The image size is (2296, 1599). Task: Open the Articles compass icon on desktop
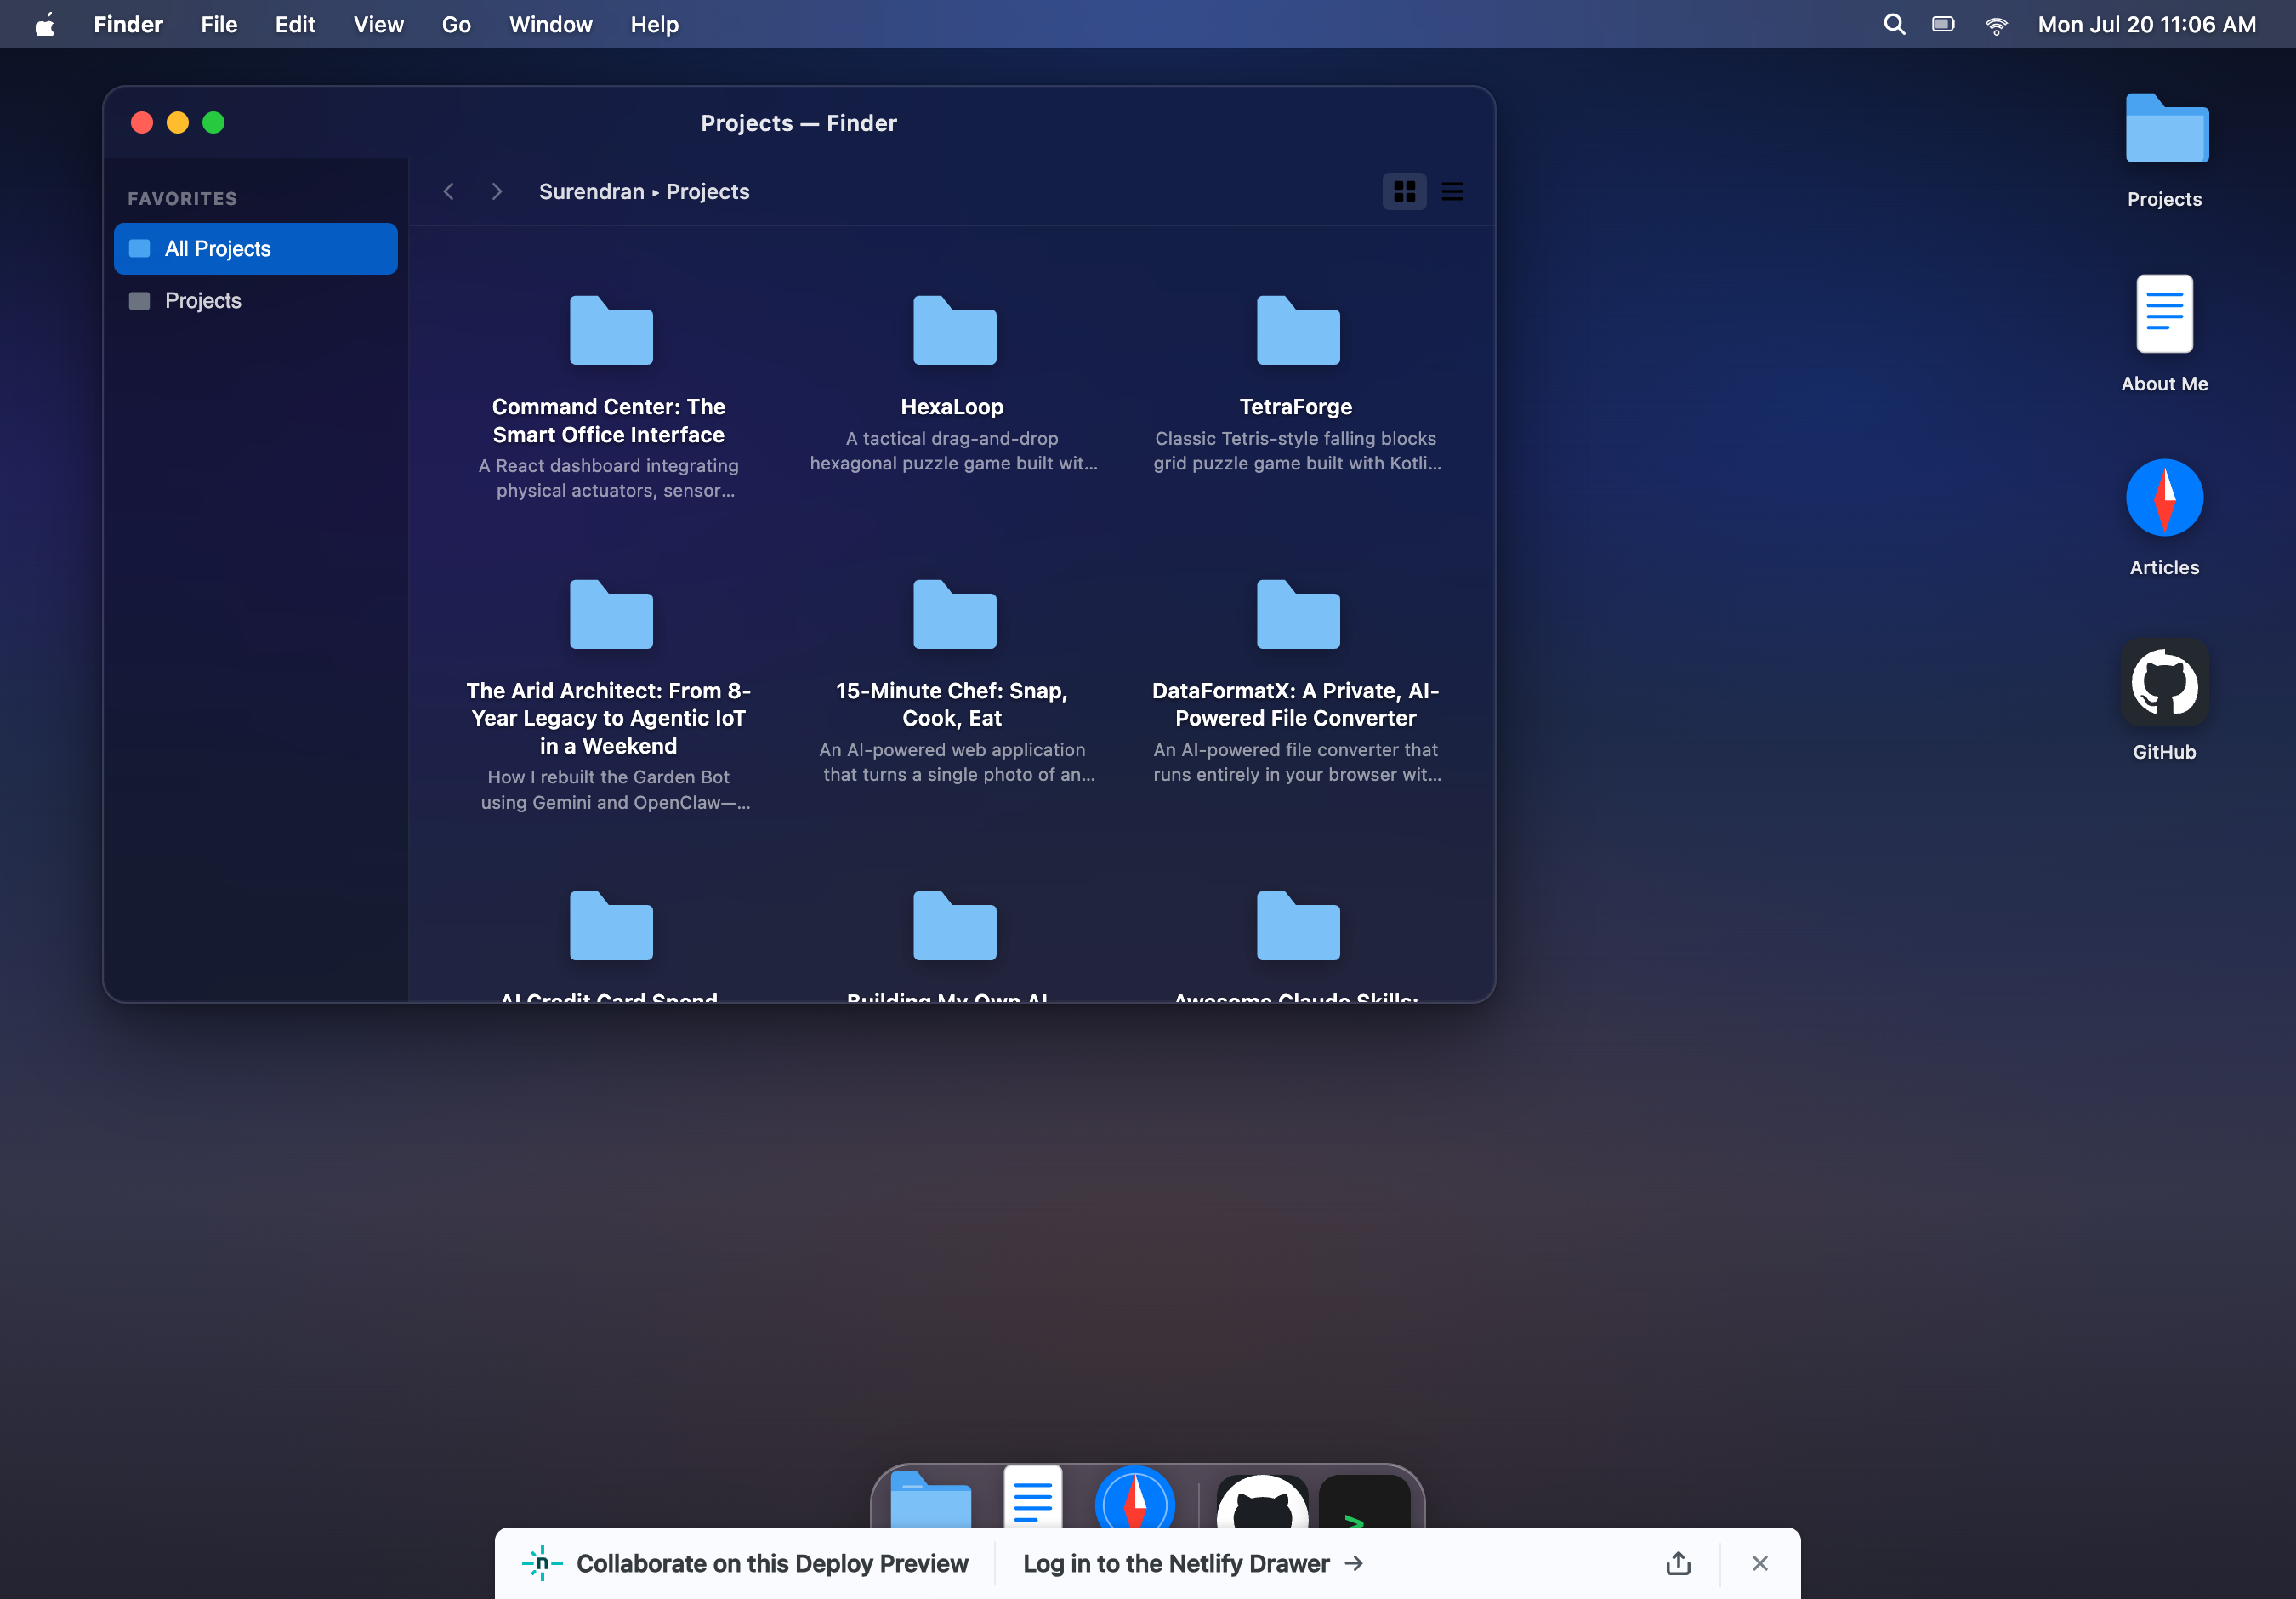(x=2164, y=498)
